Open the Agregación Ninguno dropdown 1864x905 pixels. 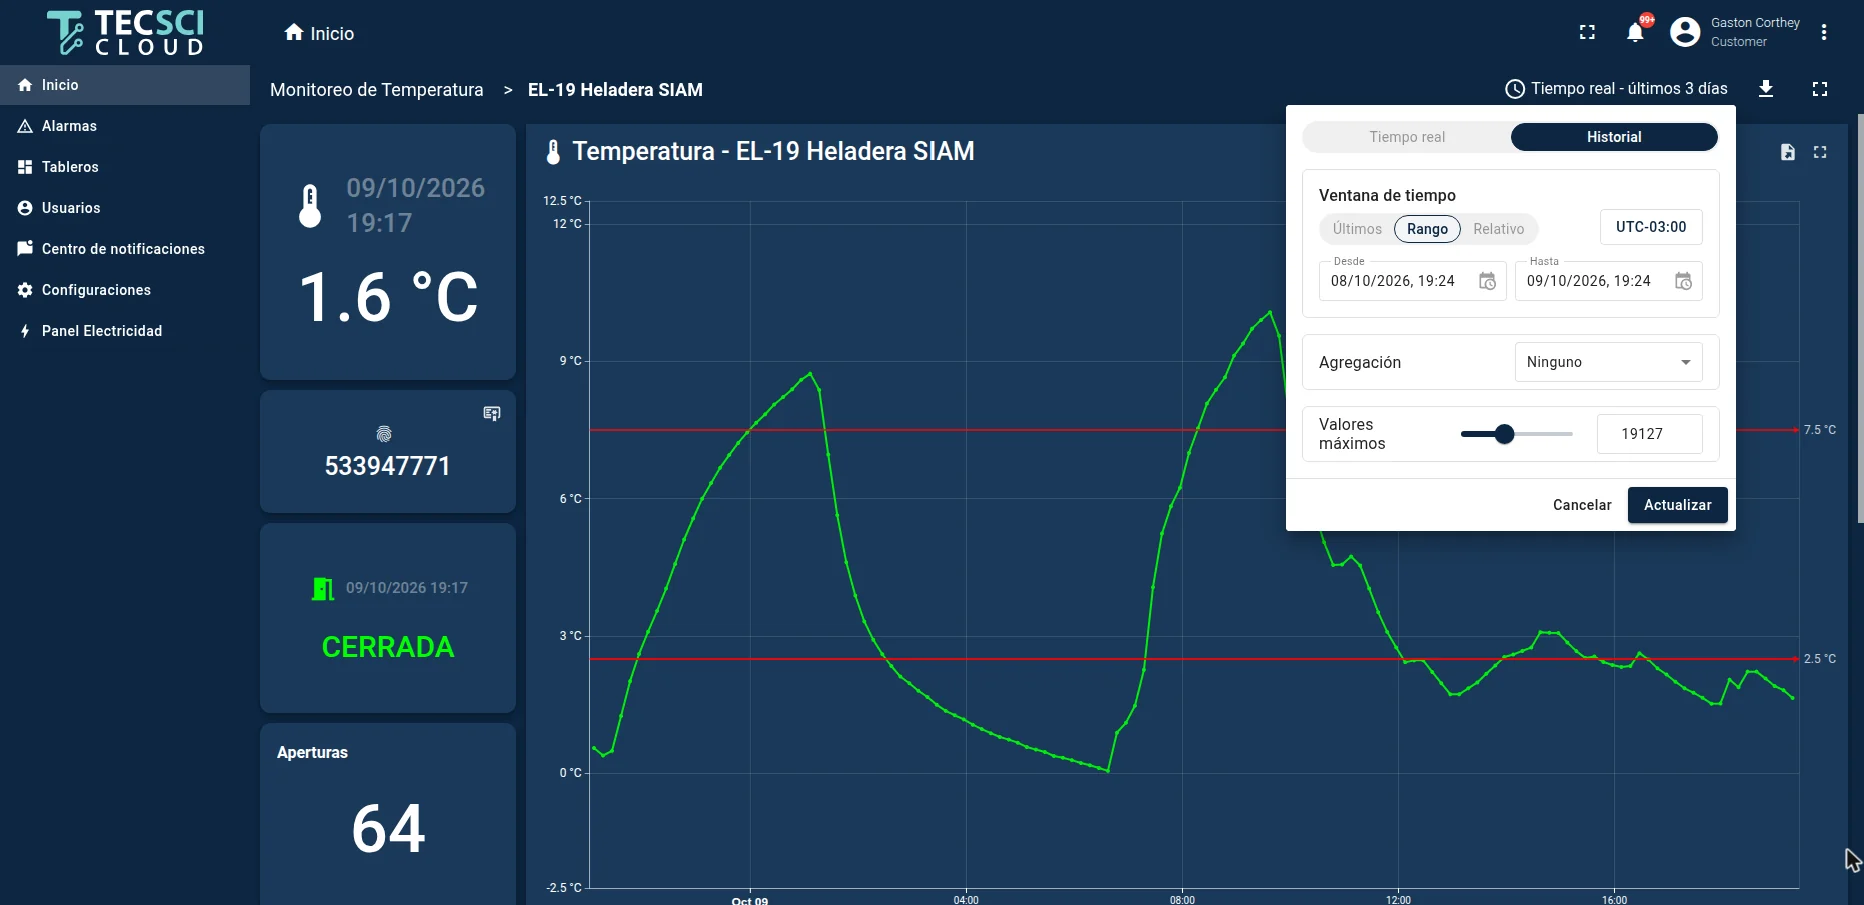click(1608, 362)
